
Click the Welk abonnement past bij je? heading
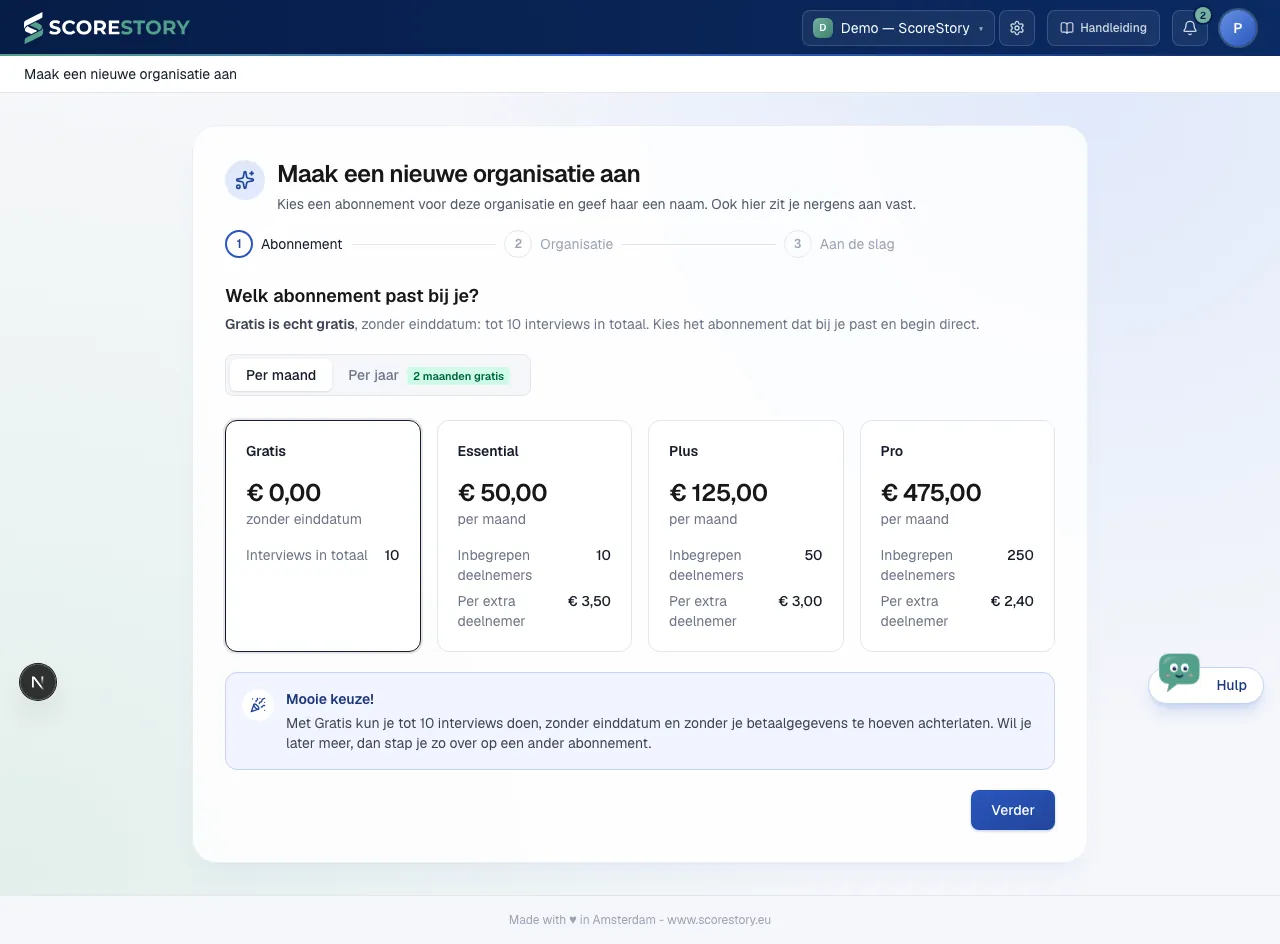(x=352, y=296)
